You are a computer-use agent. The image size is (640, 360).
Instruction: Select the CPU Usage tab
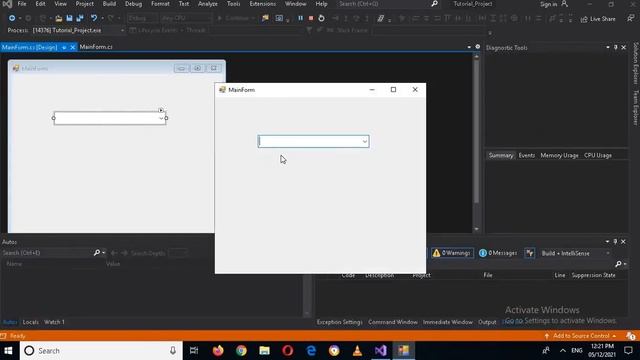598,156
